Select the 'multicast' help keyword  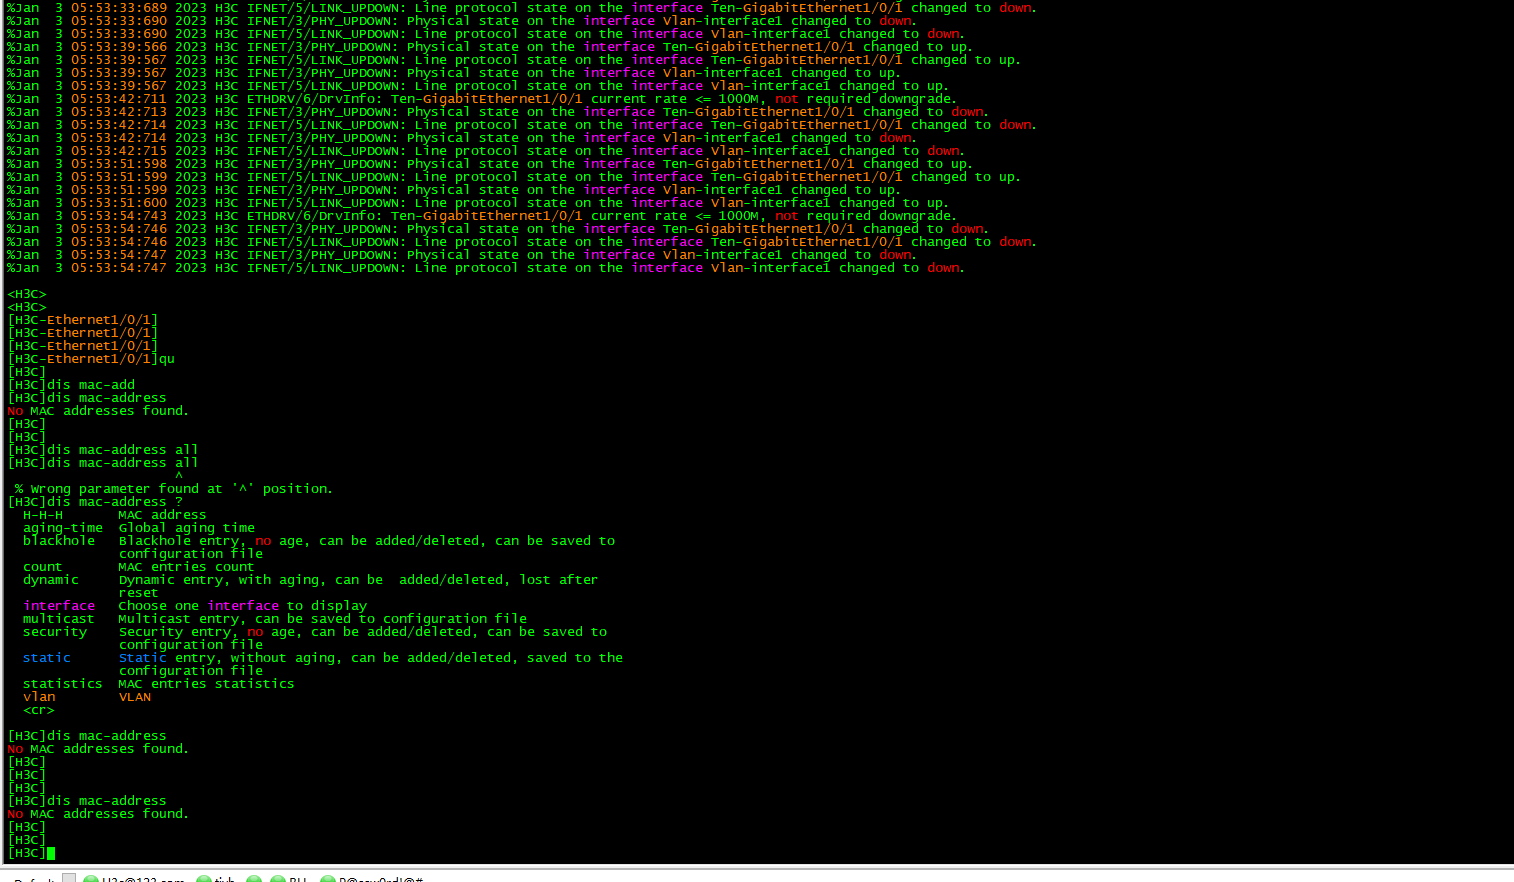point(59,619)
